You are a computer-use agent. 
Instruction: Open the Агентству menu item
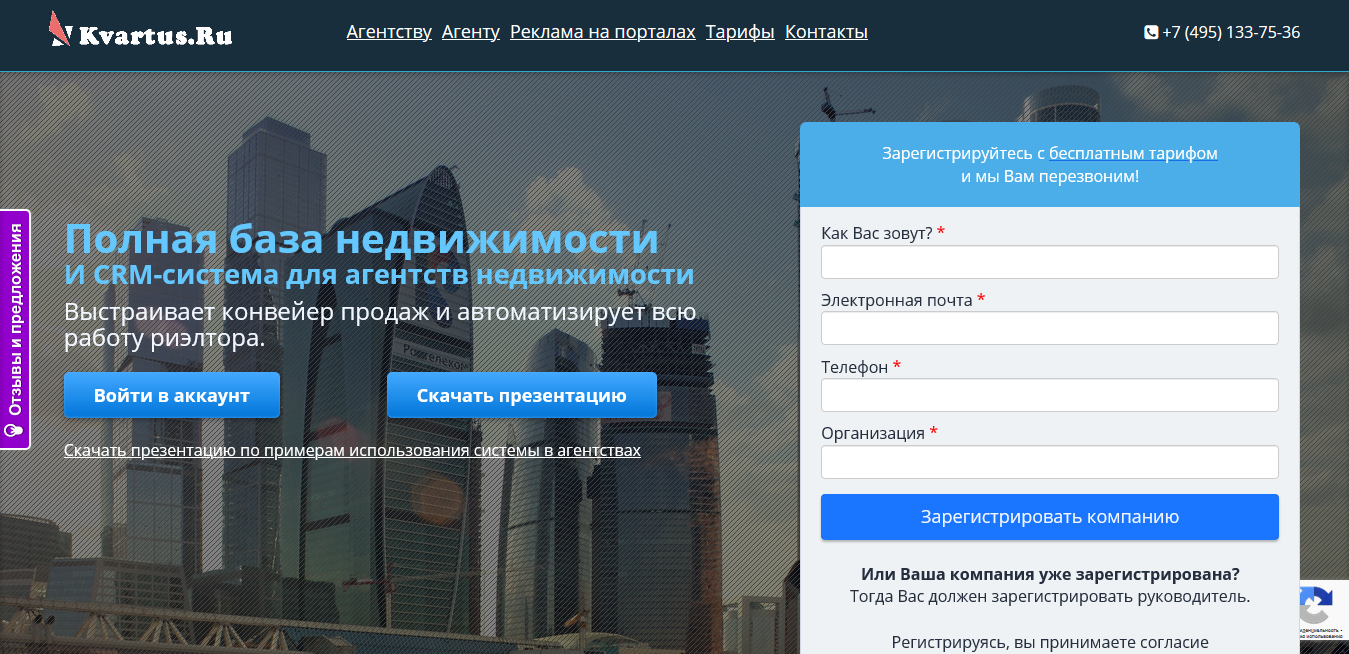click(x=389, y=32)
